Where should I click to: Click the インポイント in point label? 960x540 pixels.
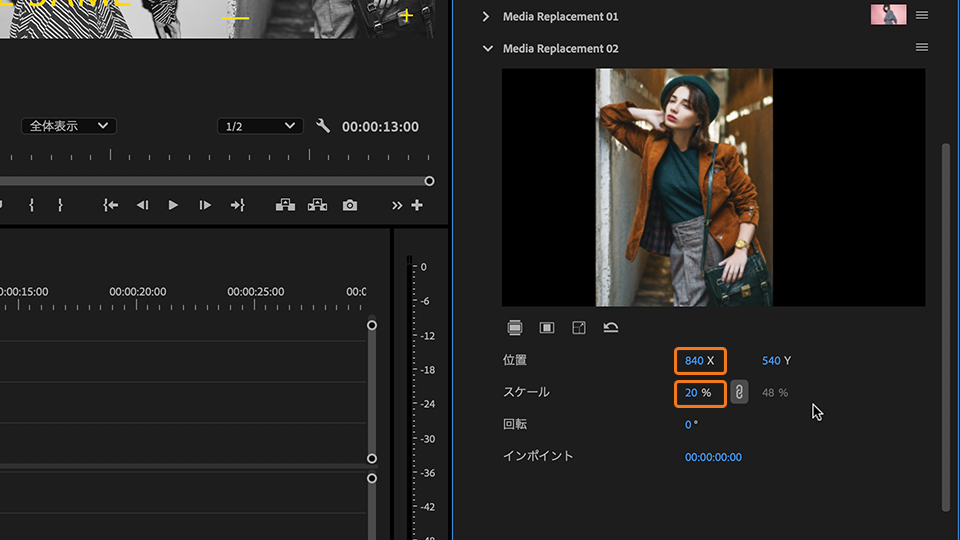click(538, 456)
